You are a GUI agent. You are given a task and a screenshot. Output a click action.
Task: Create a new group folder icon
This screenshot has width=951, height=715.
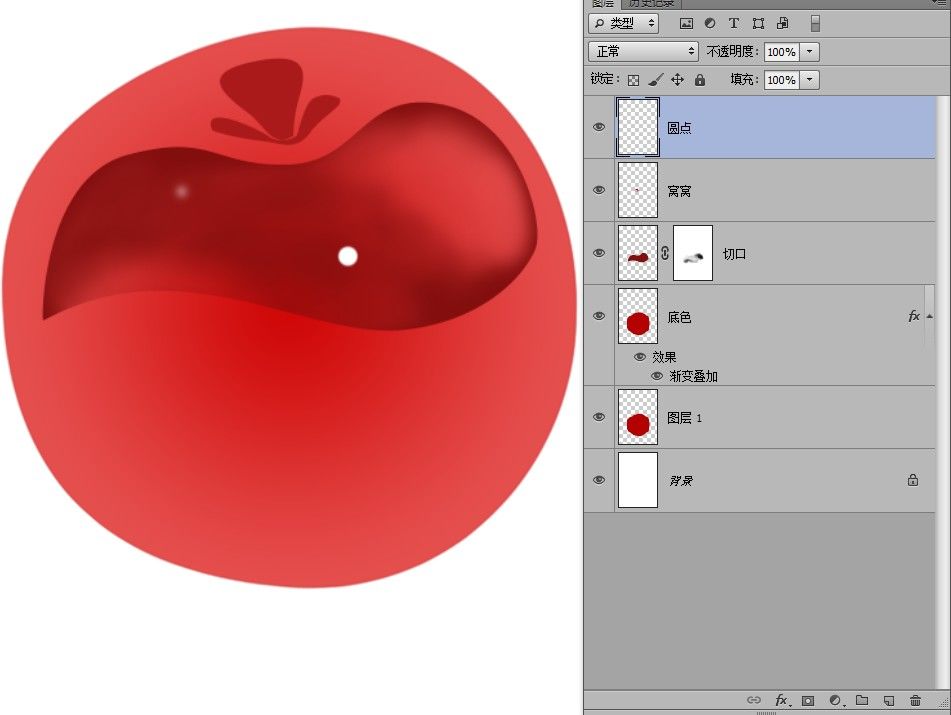862,700
